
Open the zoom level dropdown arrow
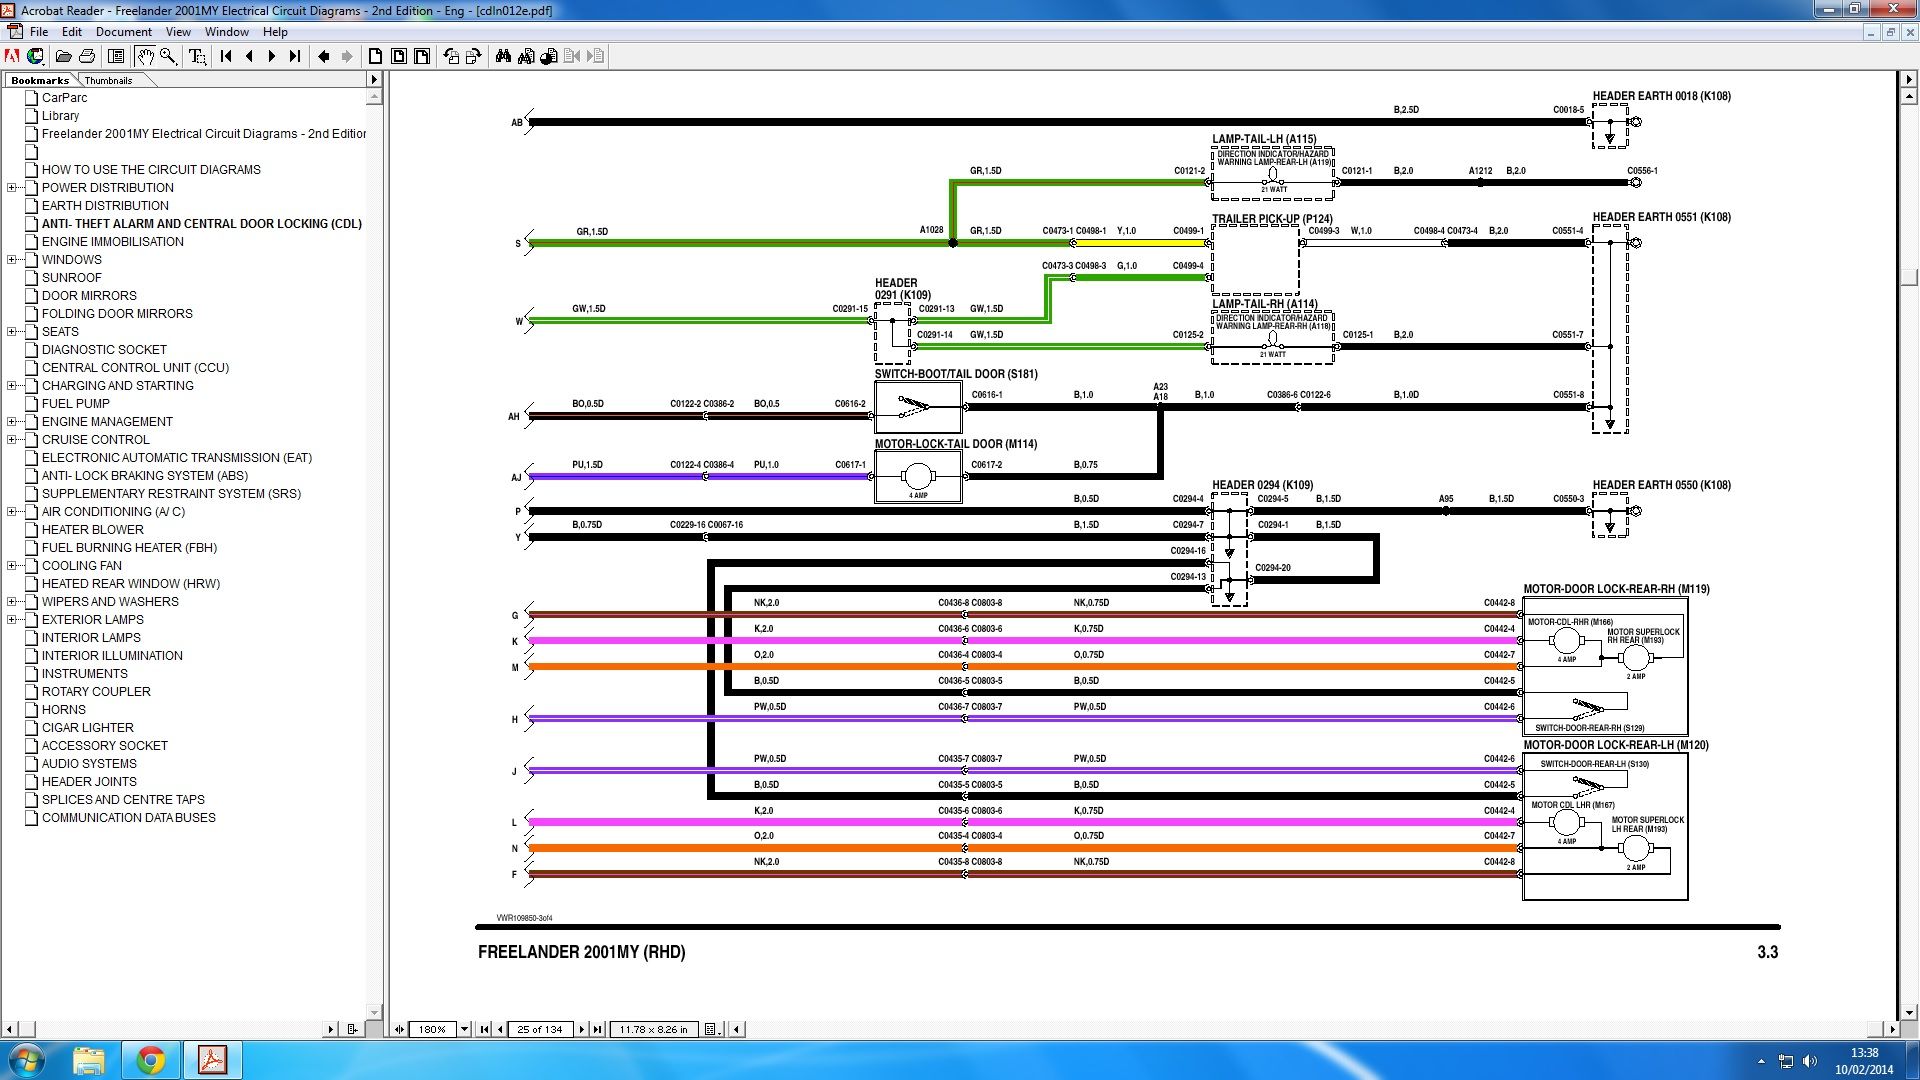pos(464,1029)
